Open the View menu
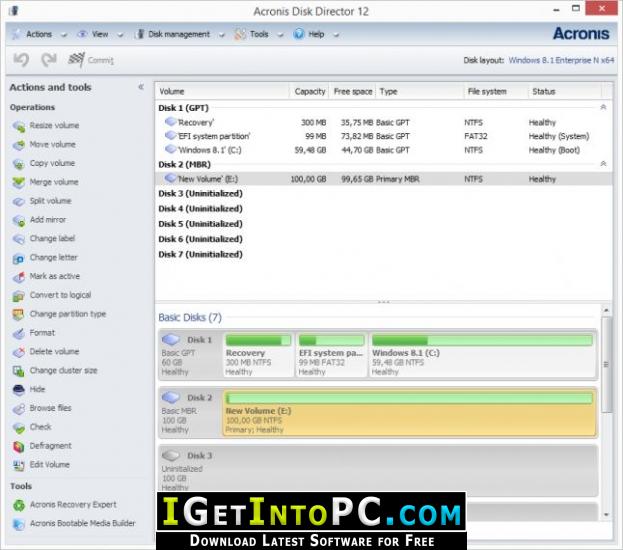This screenshot has width=623, height=550. (x=100, y=35)
